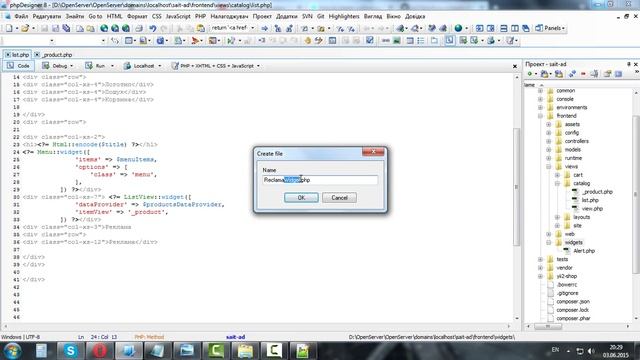The width and height of the screenshot is (640, 360).
Task: Click the sait-ad label in status bar
Action: click(x=235, y=337)
